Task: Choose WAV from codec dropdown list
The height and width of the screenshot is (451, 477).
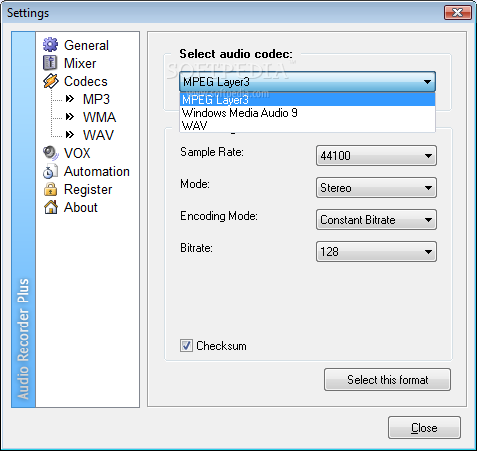Action: 307,126
